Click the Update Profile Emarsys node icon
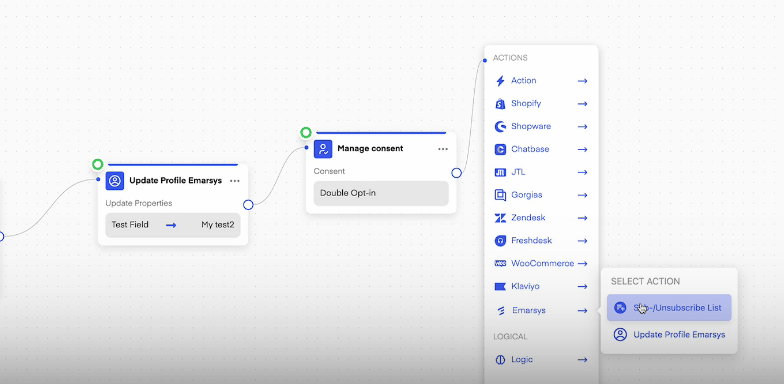 point(114,180)
